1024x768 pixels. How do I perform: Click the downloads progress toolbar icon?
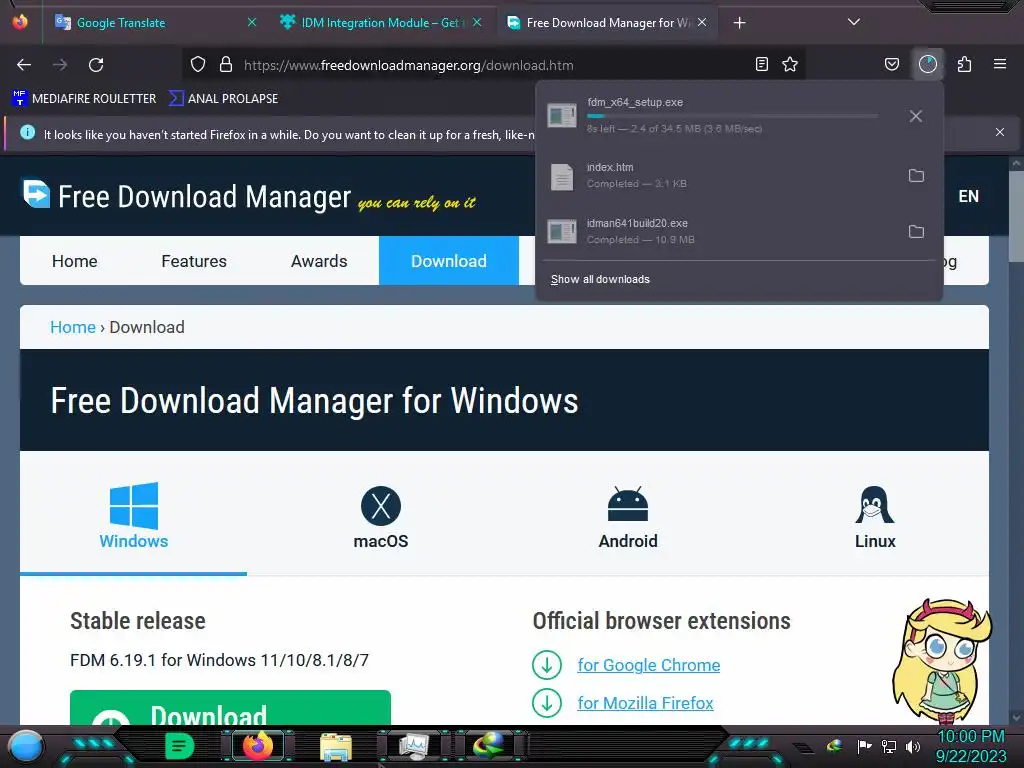(x=927, y=64)
